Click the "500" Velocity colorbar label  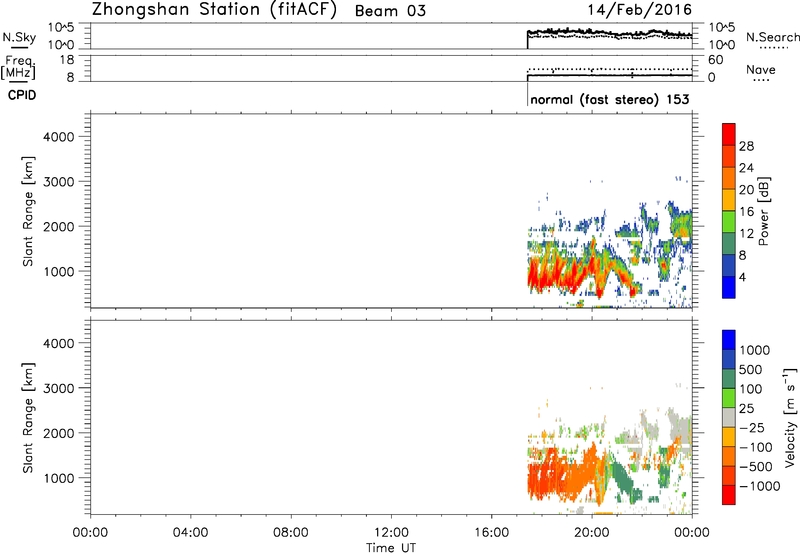pos(753,369)
